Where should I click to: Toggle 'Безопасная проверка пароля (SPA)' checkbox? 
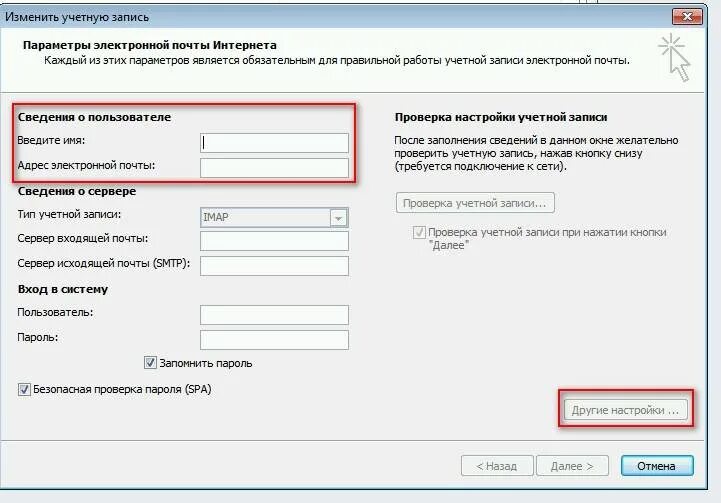point(24,389)
